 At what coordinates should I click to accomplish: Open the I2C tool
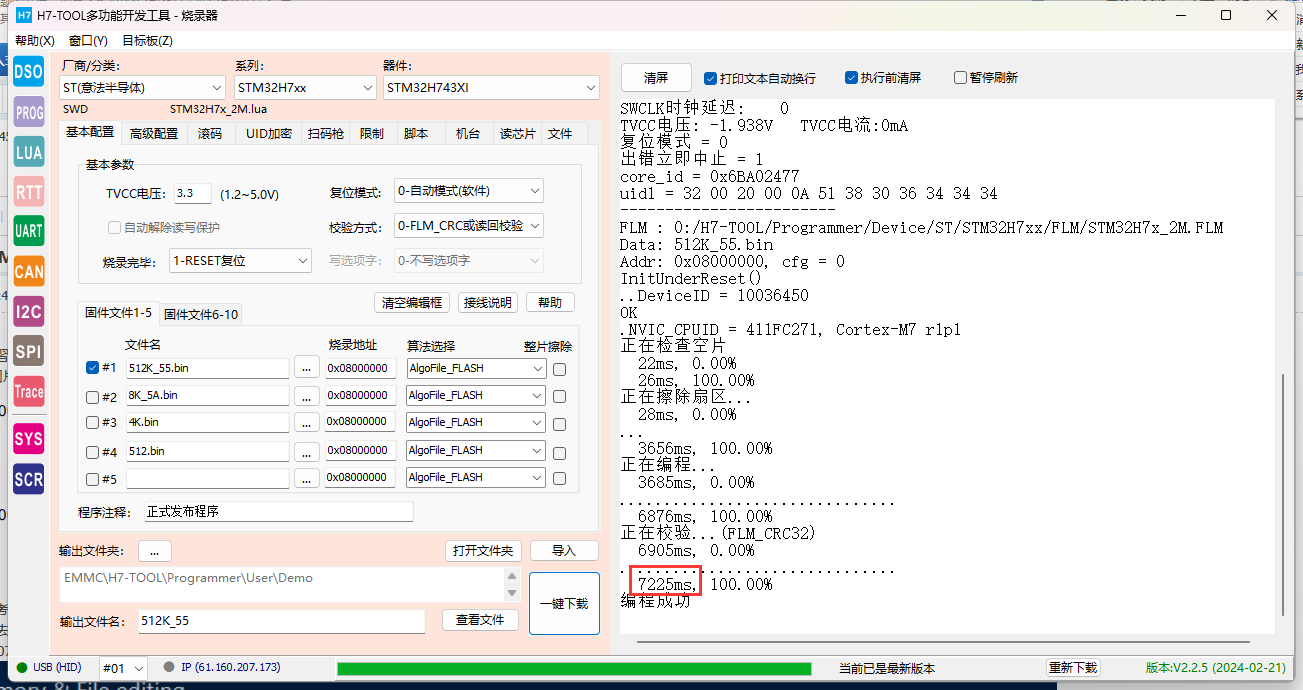pyautogui.click(x=28, y=311)
